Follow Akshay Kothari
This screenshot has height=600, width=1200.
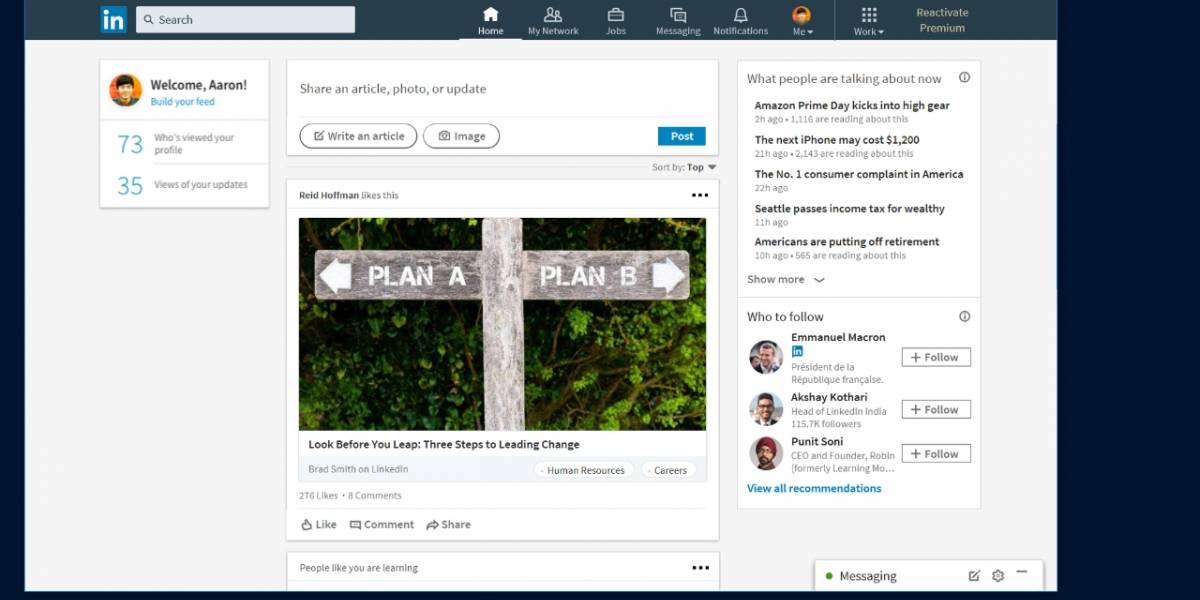point(936,410)
